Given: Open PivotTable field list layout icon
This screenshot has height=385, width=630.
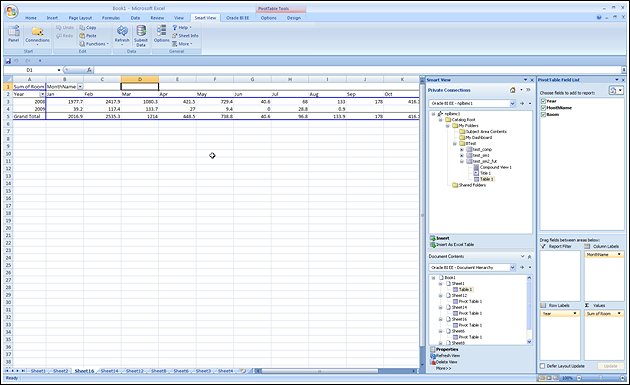Looking at the screenshot, I should [x=616, y=90].
